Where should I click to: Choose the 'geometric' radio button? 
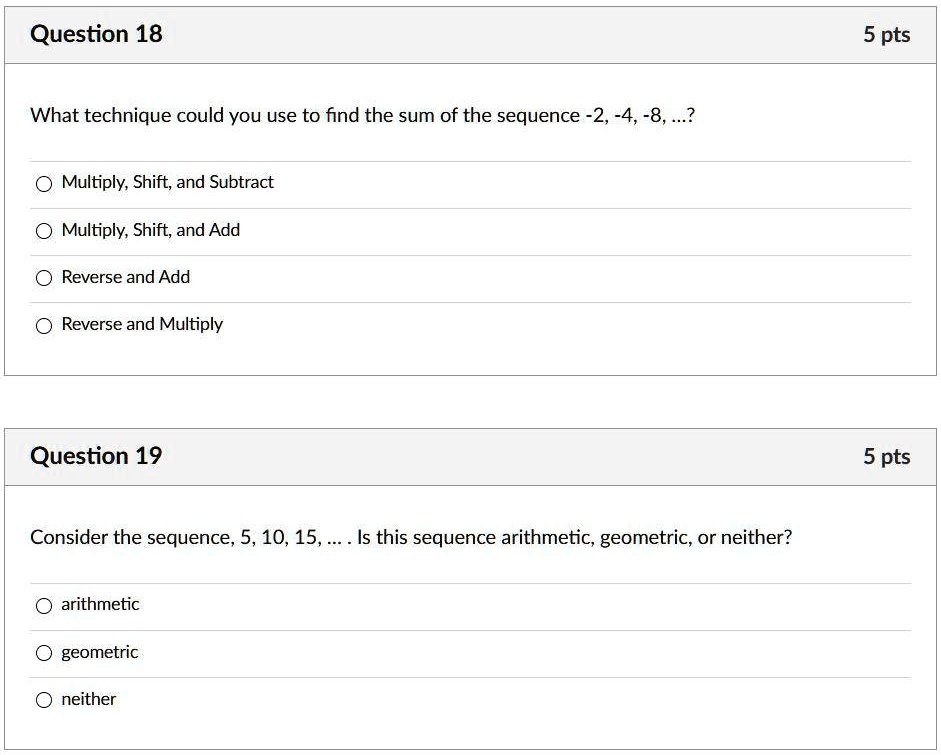tap(43, 653)
